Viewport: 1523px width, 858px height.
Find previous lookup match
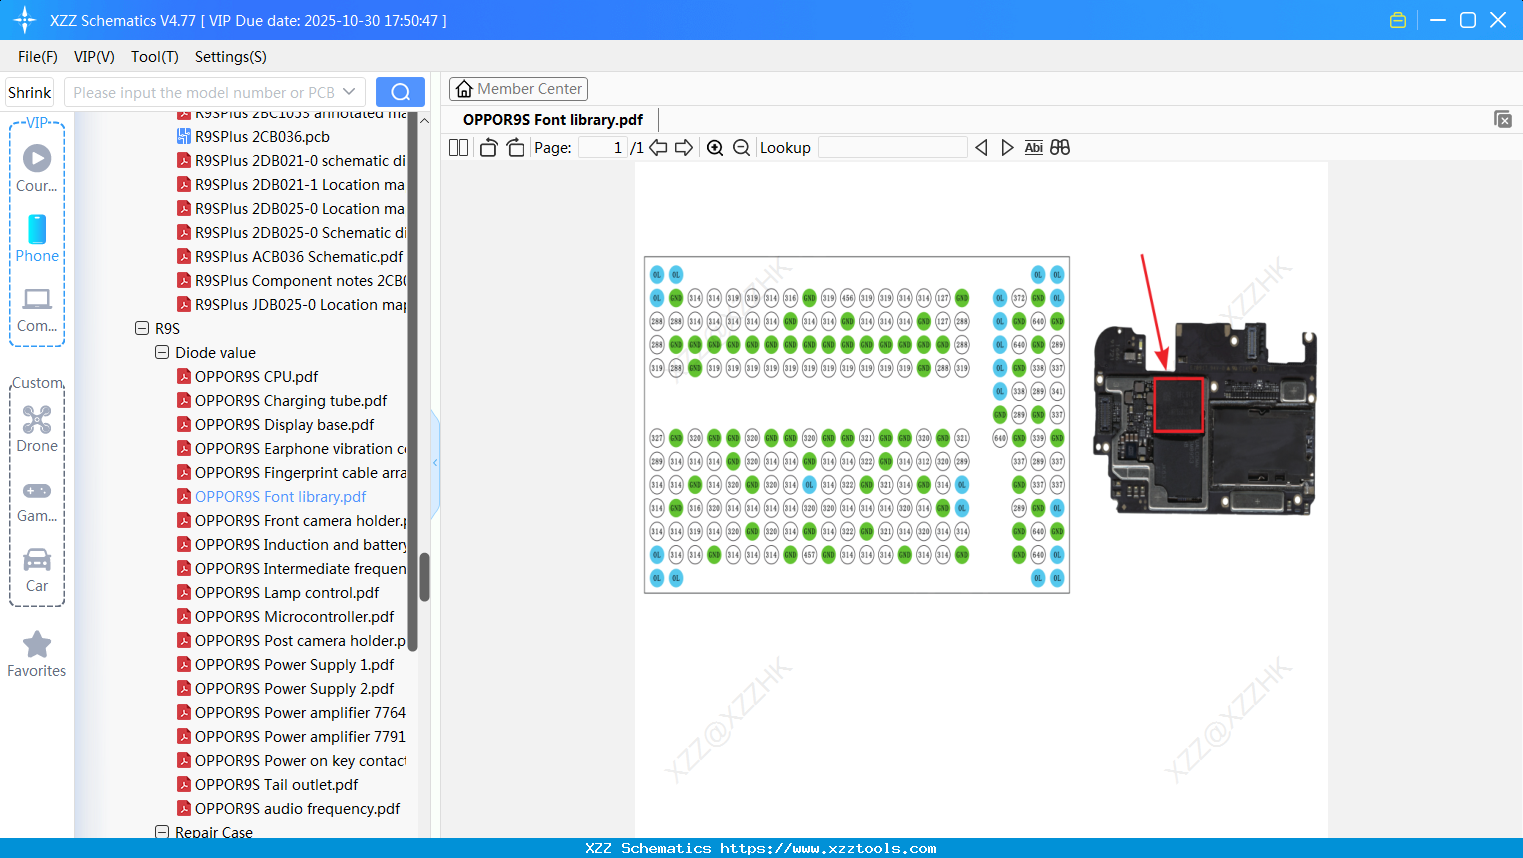[x=981, y=148]
